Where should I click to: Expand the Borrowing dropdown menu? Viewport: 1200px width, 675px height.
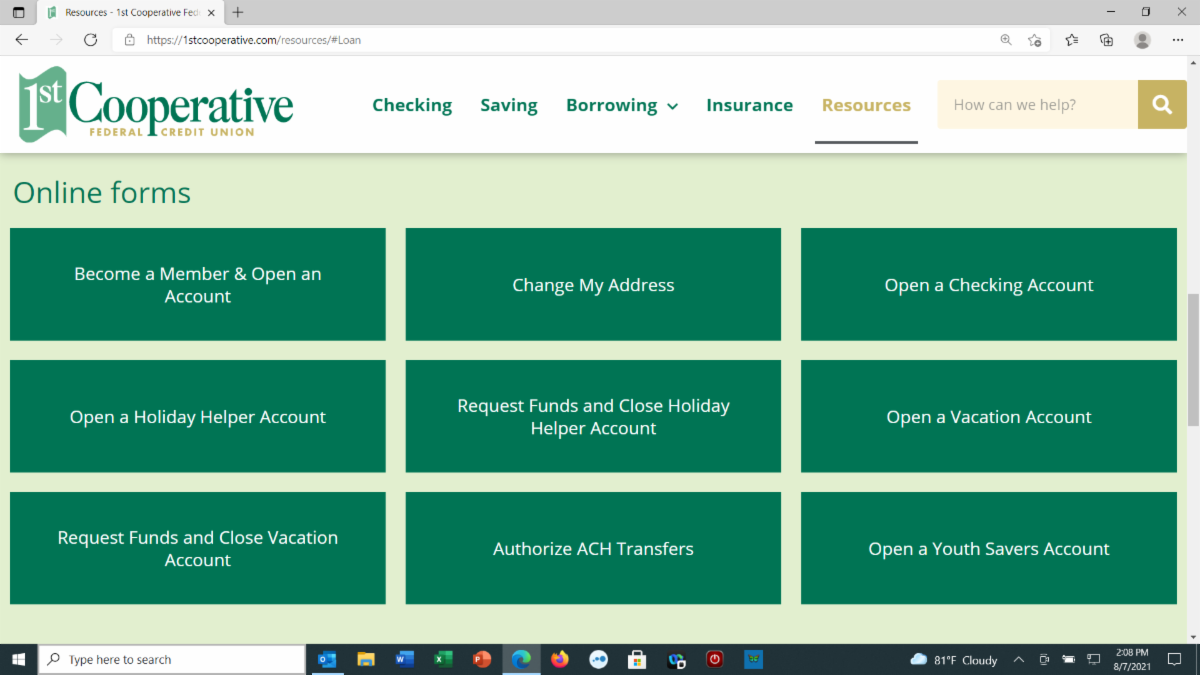[621, 105]
